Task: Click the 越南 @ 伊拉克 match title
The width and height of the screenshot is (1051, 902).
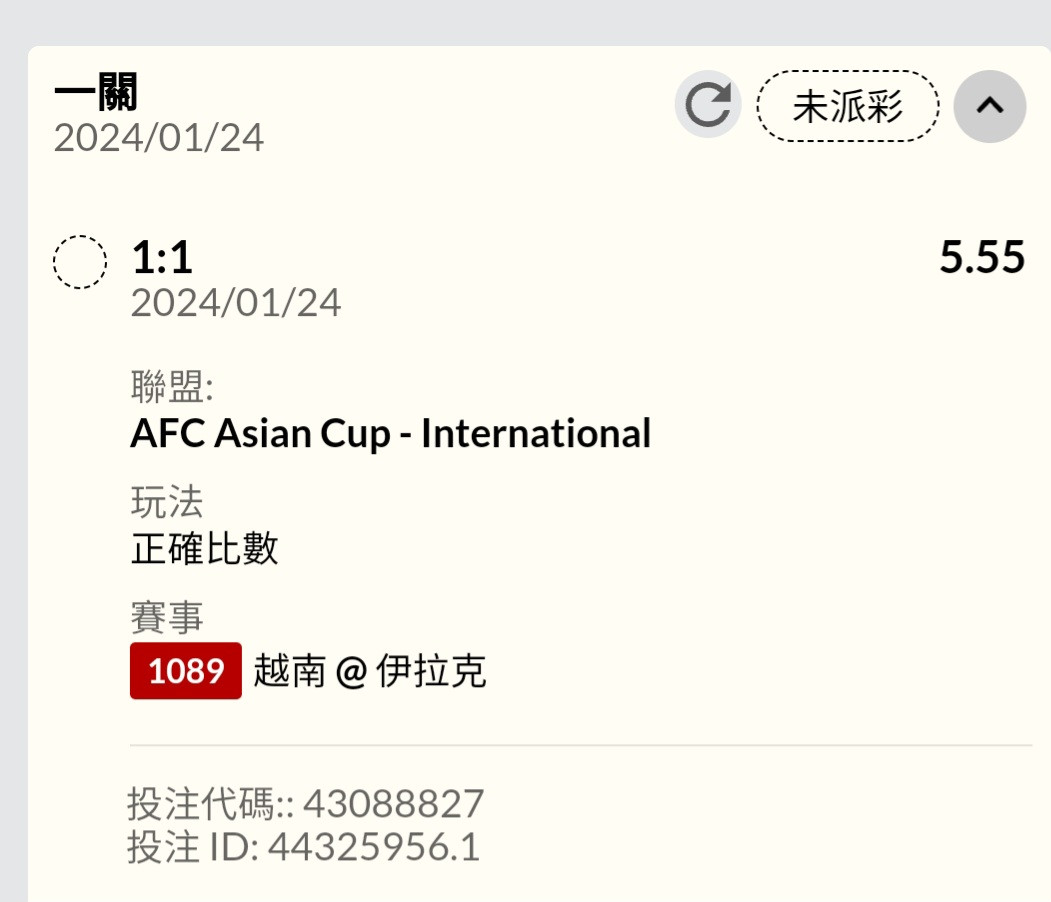Action: [370, 671]
